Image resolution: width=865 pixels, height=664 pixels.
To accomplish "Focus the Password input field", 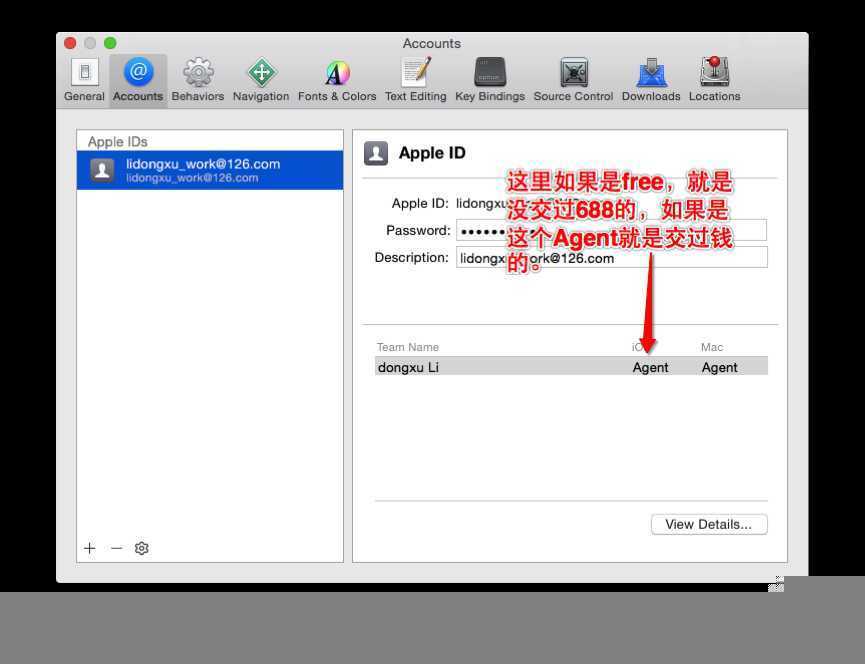I will click(x=611, y=231).
